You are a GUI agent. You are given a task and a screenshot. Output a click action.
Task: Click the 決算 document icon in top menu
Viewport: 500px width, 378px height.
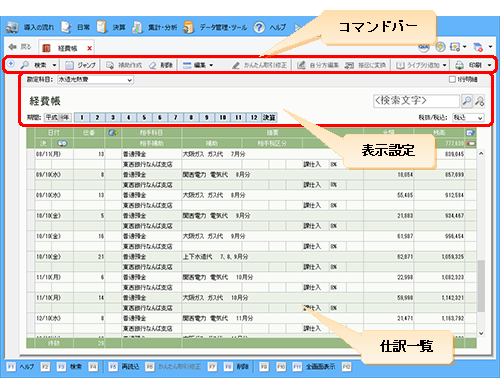[102, 27]
